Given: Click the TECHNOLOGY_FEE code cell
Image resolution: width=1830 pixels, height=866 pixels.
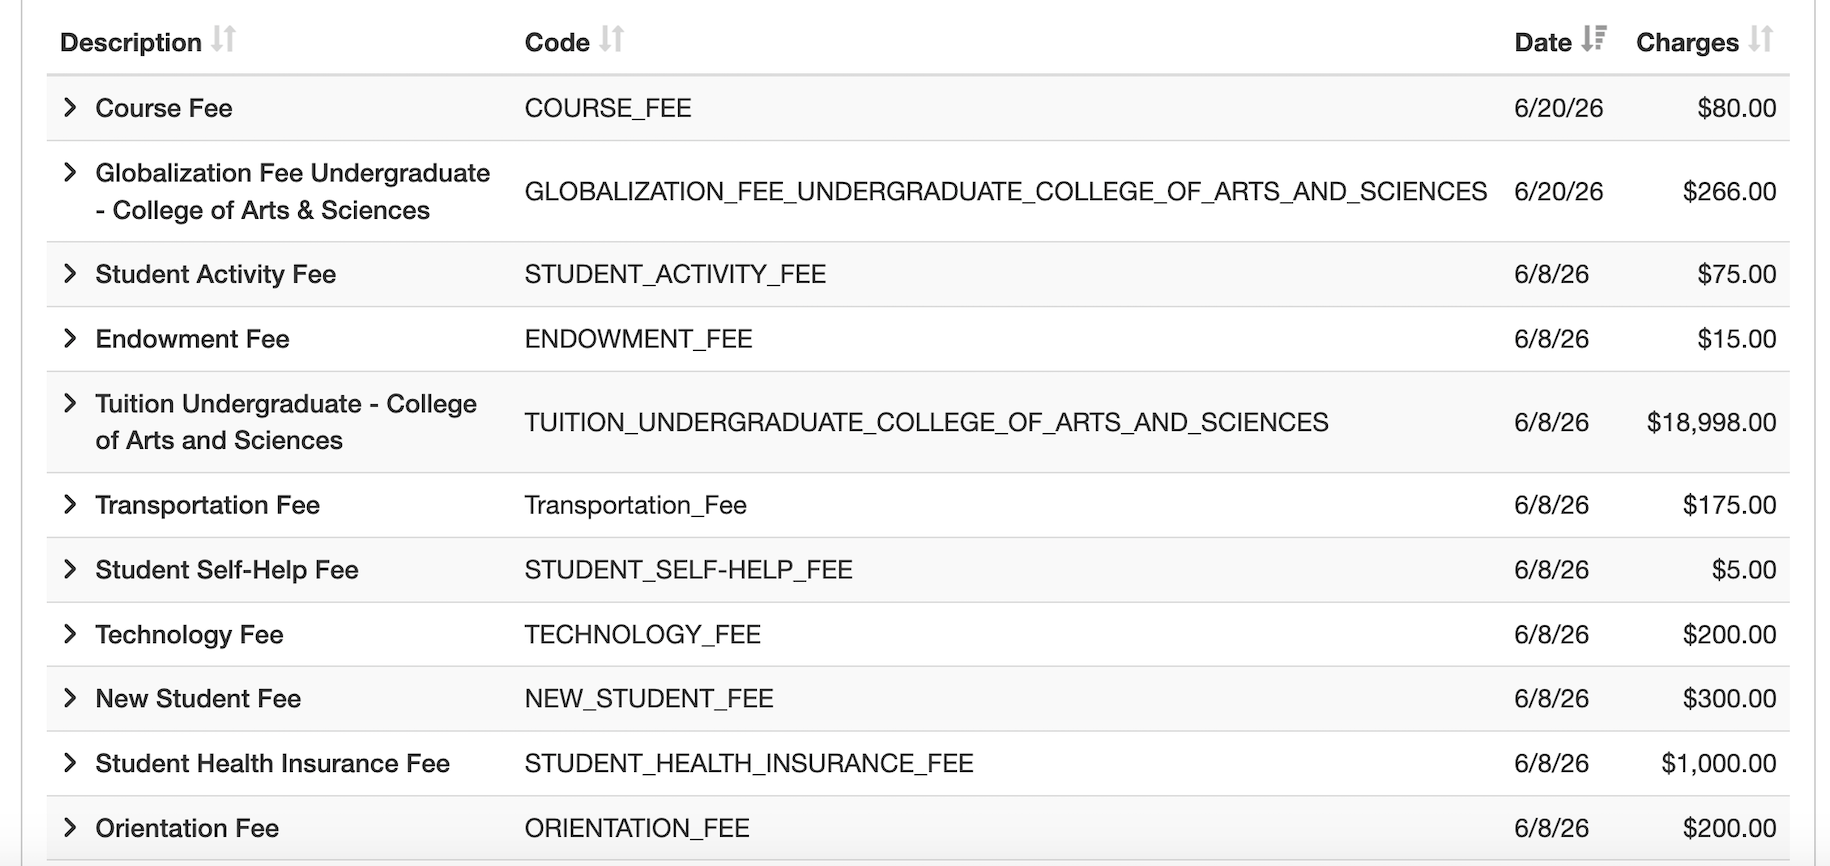Looking at the screenshot, I should point(643,634).
